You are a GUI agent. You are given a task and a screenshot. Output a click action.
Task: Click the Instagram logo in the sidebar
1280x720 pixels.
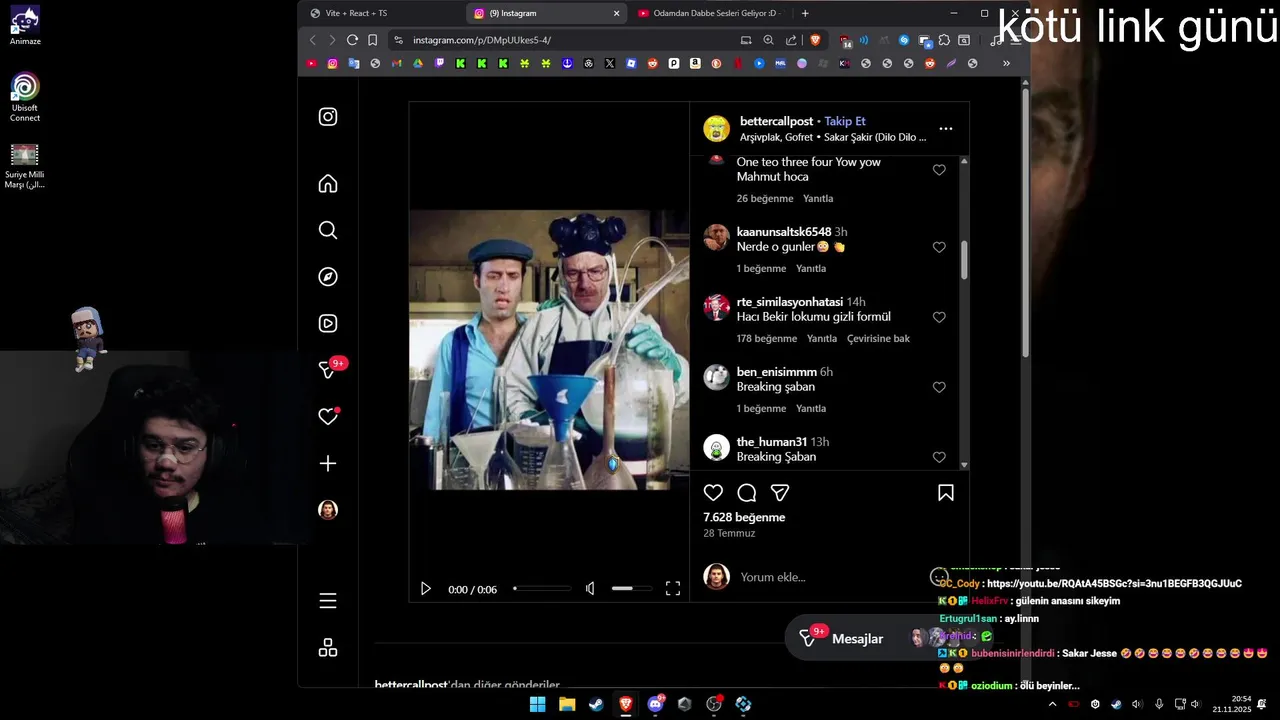(x=328, y=116)
